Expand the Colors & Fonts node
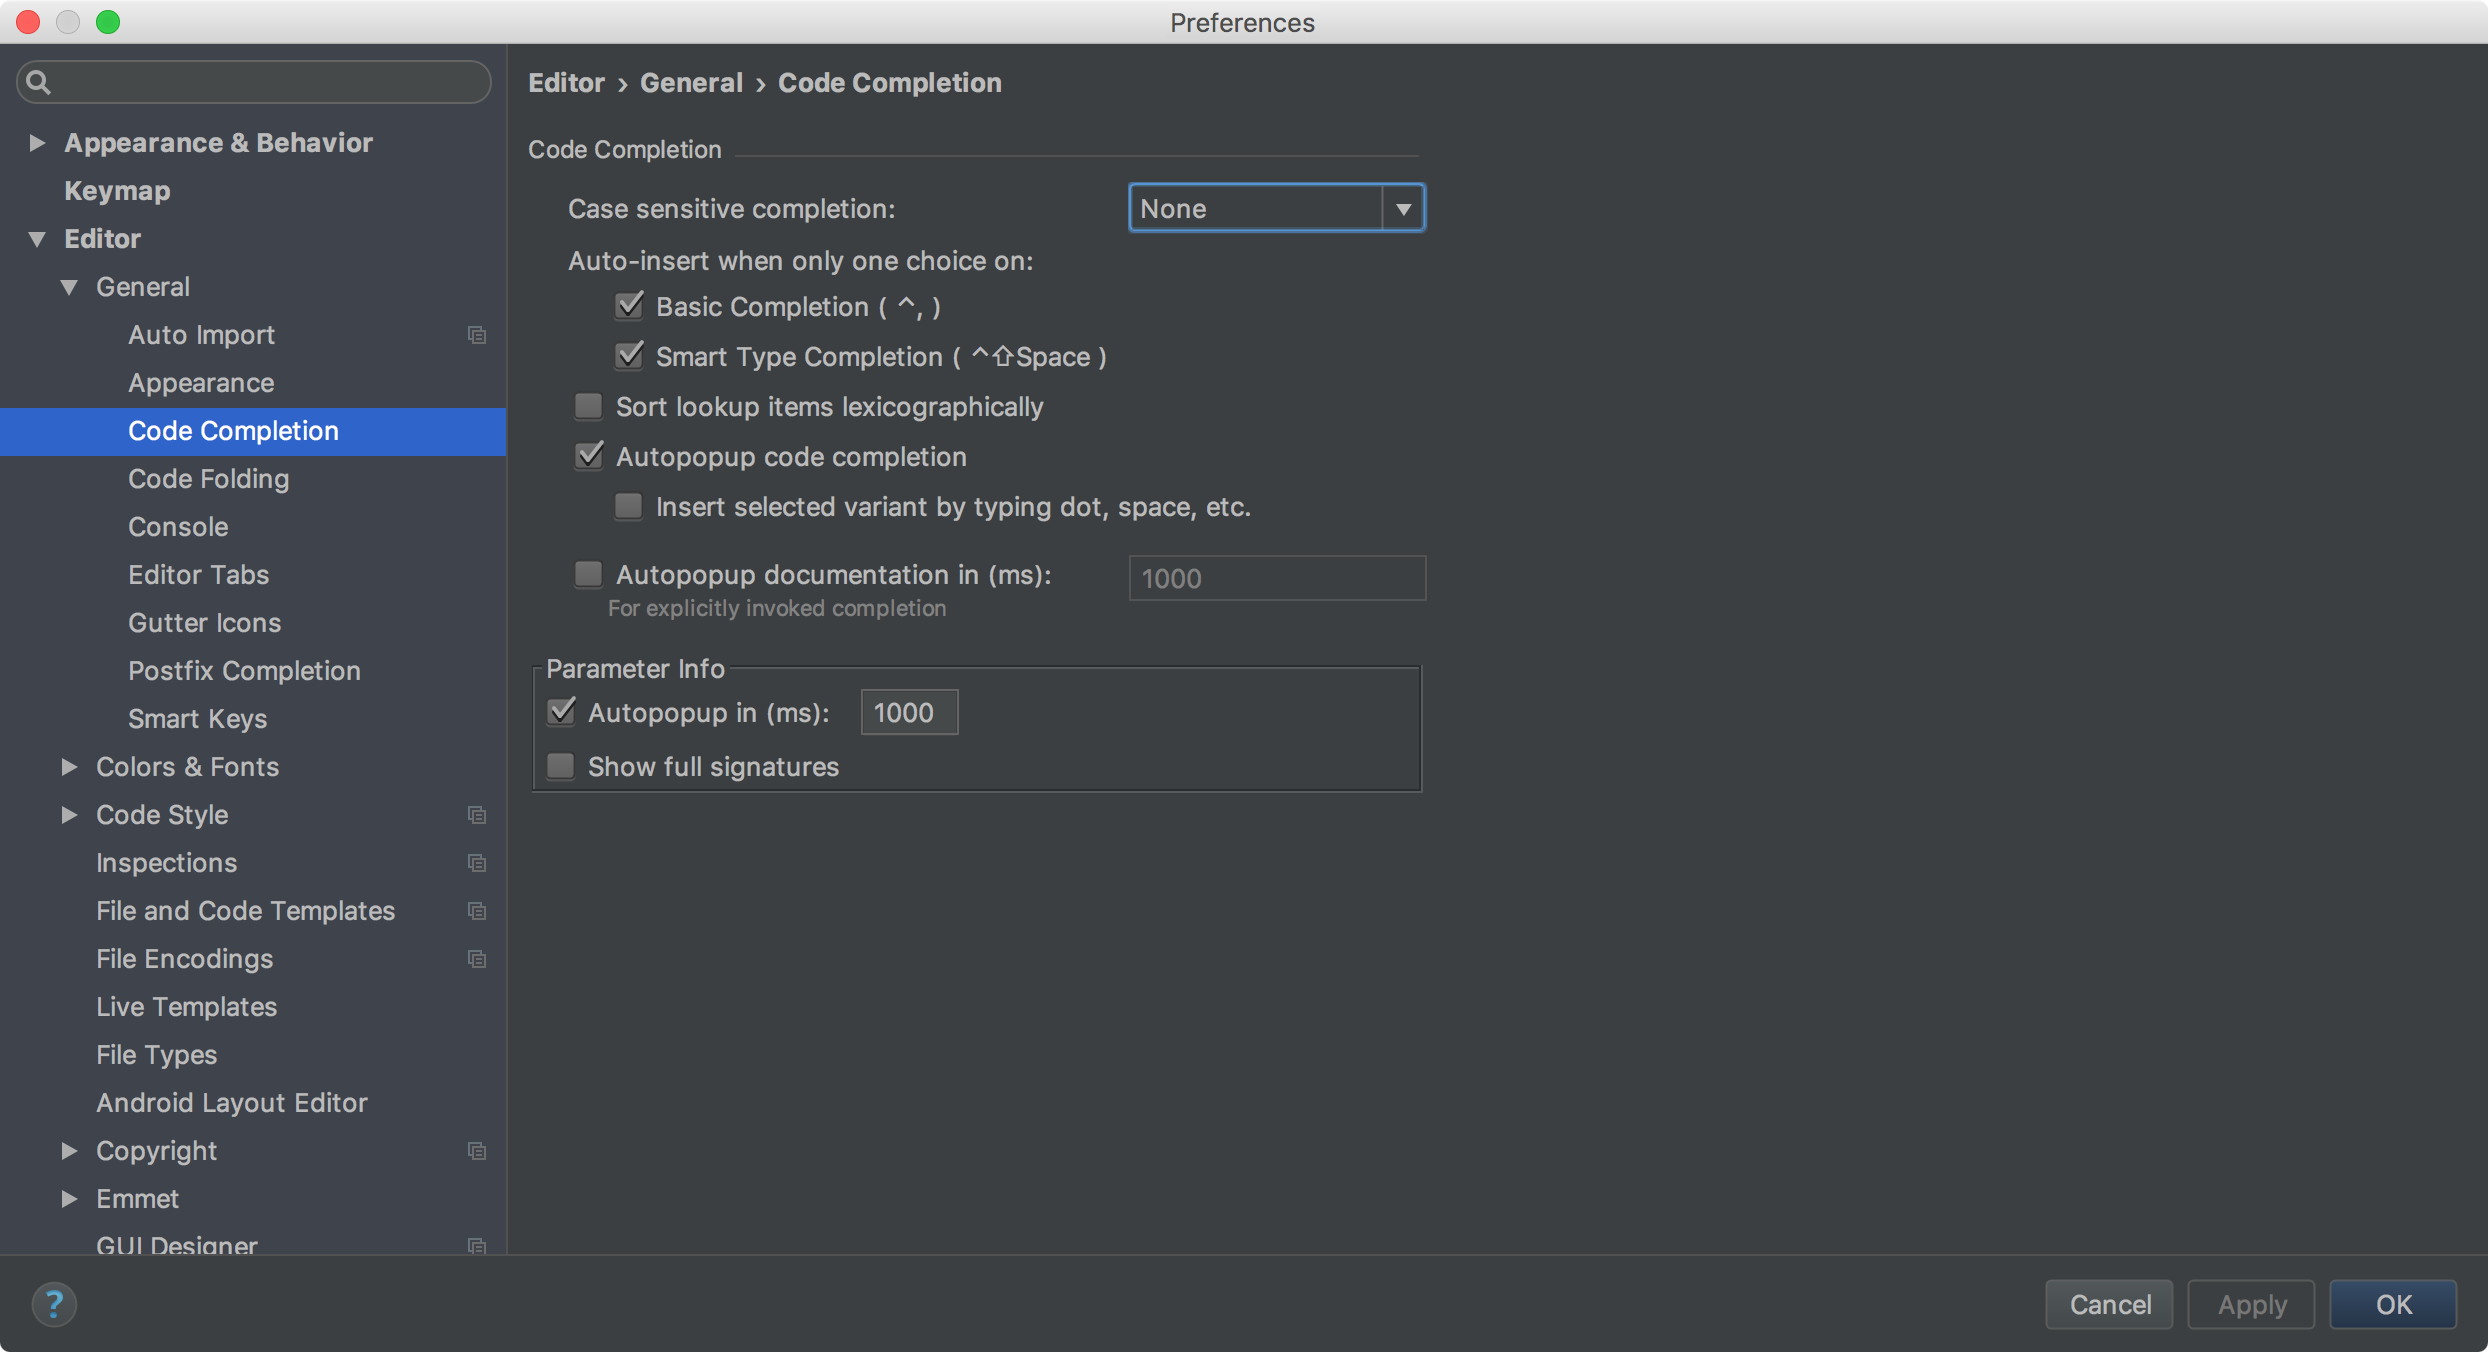Screen dimensions: 2488x1352 tap(69, 767)
